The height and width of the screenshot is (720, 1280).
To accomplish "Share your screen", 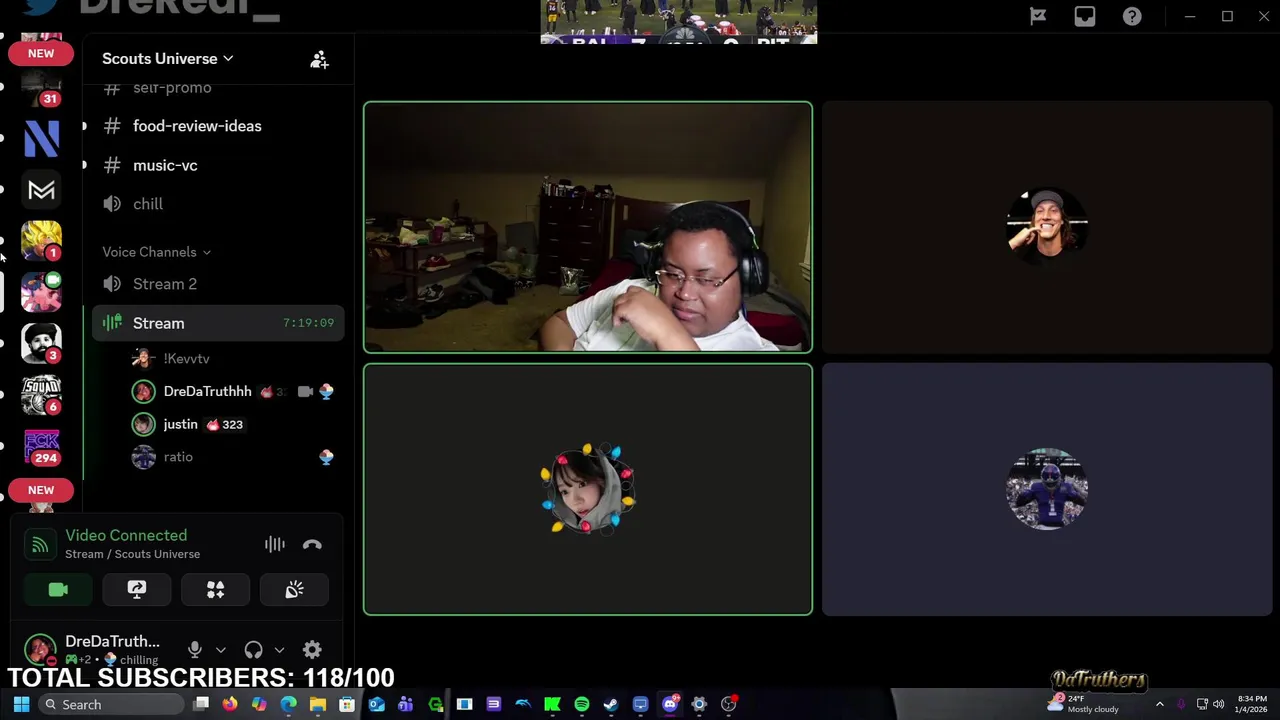I will [137, 590].
